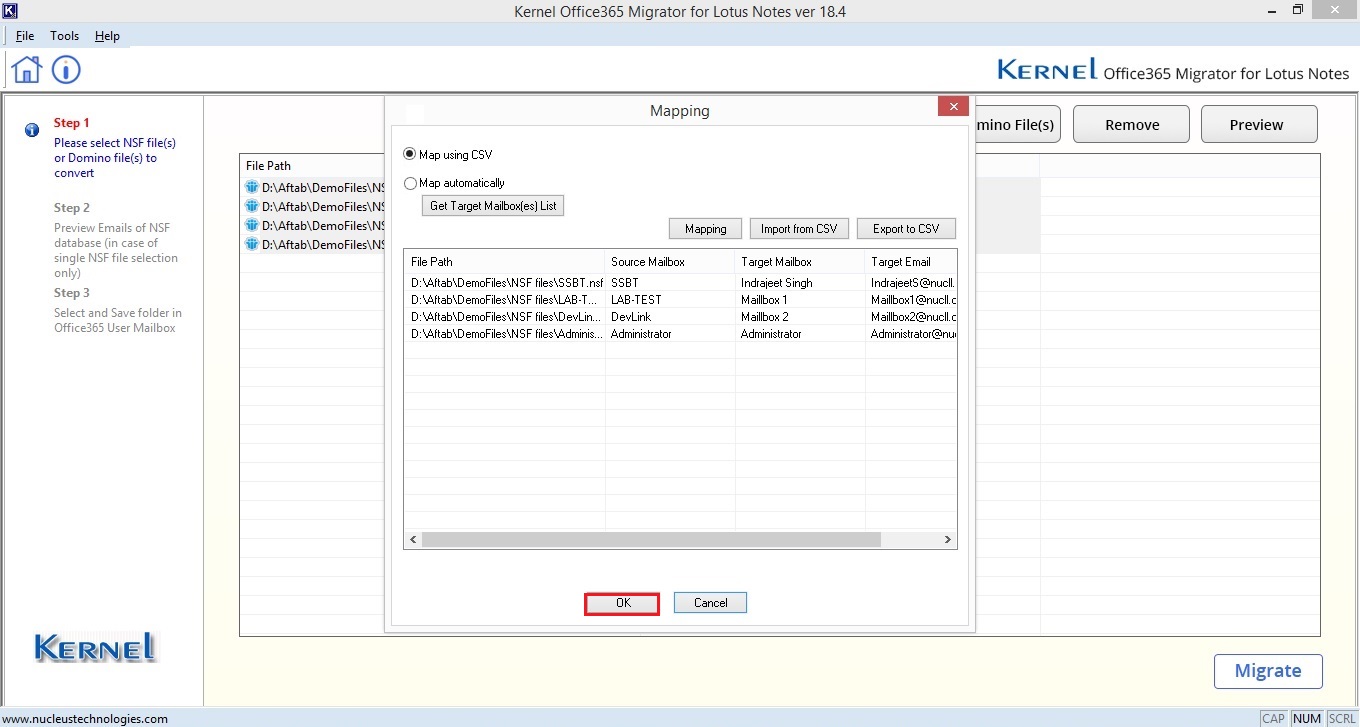1360x727 pixels.
Task: Click the Source Mailbox column header
Action: click(x=670, y=262)
